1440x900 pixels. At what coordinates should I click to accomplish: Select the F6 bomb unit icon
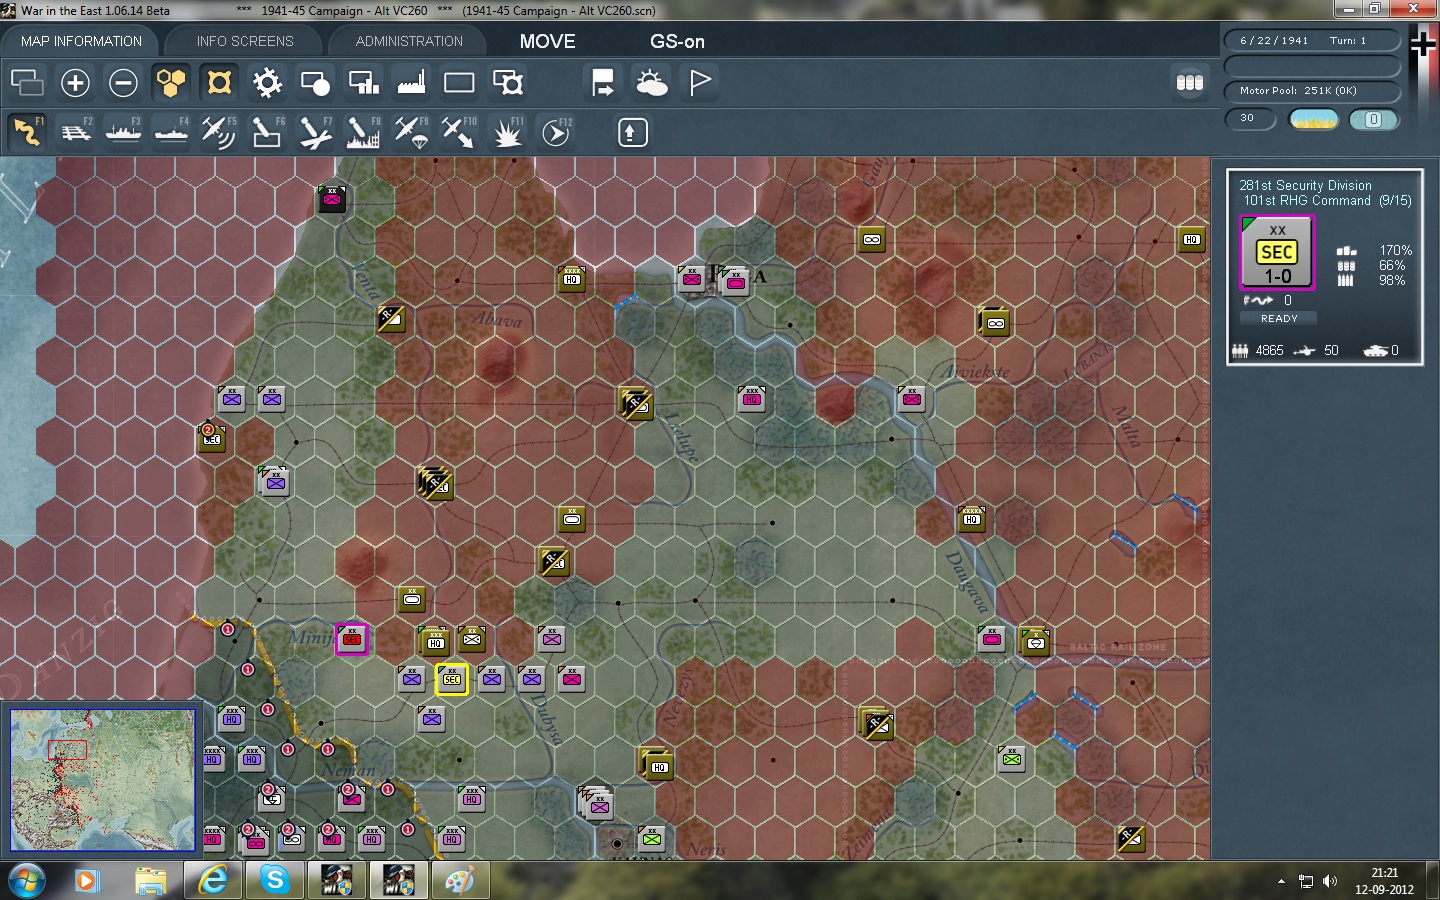[267, 132]
